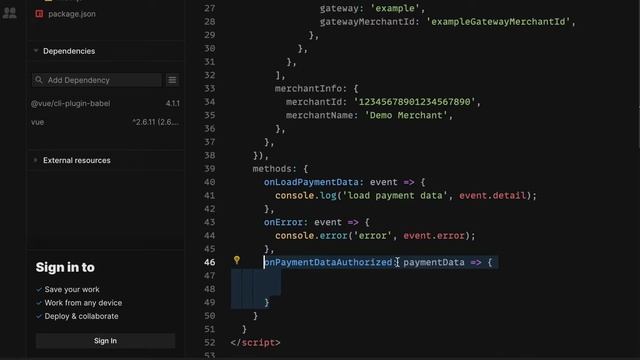The width and height of the screenshot is (640, 360).
Task: Click the search magnifier icon in Add Dependency
Action: click(x=39, y=80)
